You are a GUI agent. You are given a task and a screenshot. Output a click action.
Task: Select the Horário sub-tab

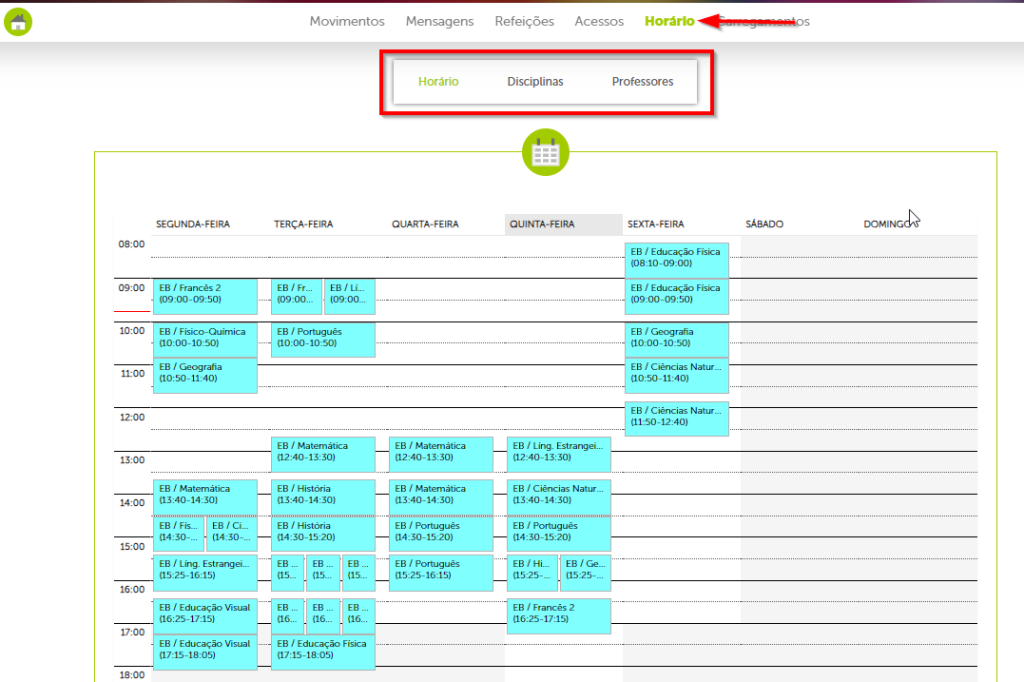pos(438,82)
